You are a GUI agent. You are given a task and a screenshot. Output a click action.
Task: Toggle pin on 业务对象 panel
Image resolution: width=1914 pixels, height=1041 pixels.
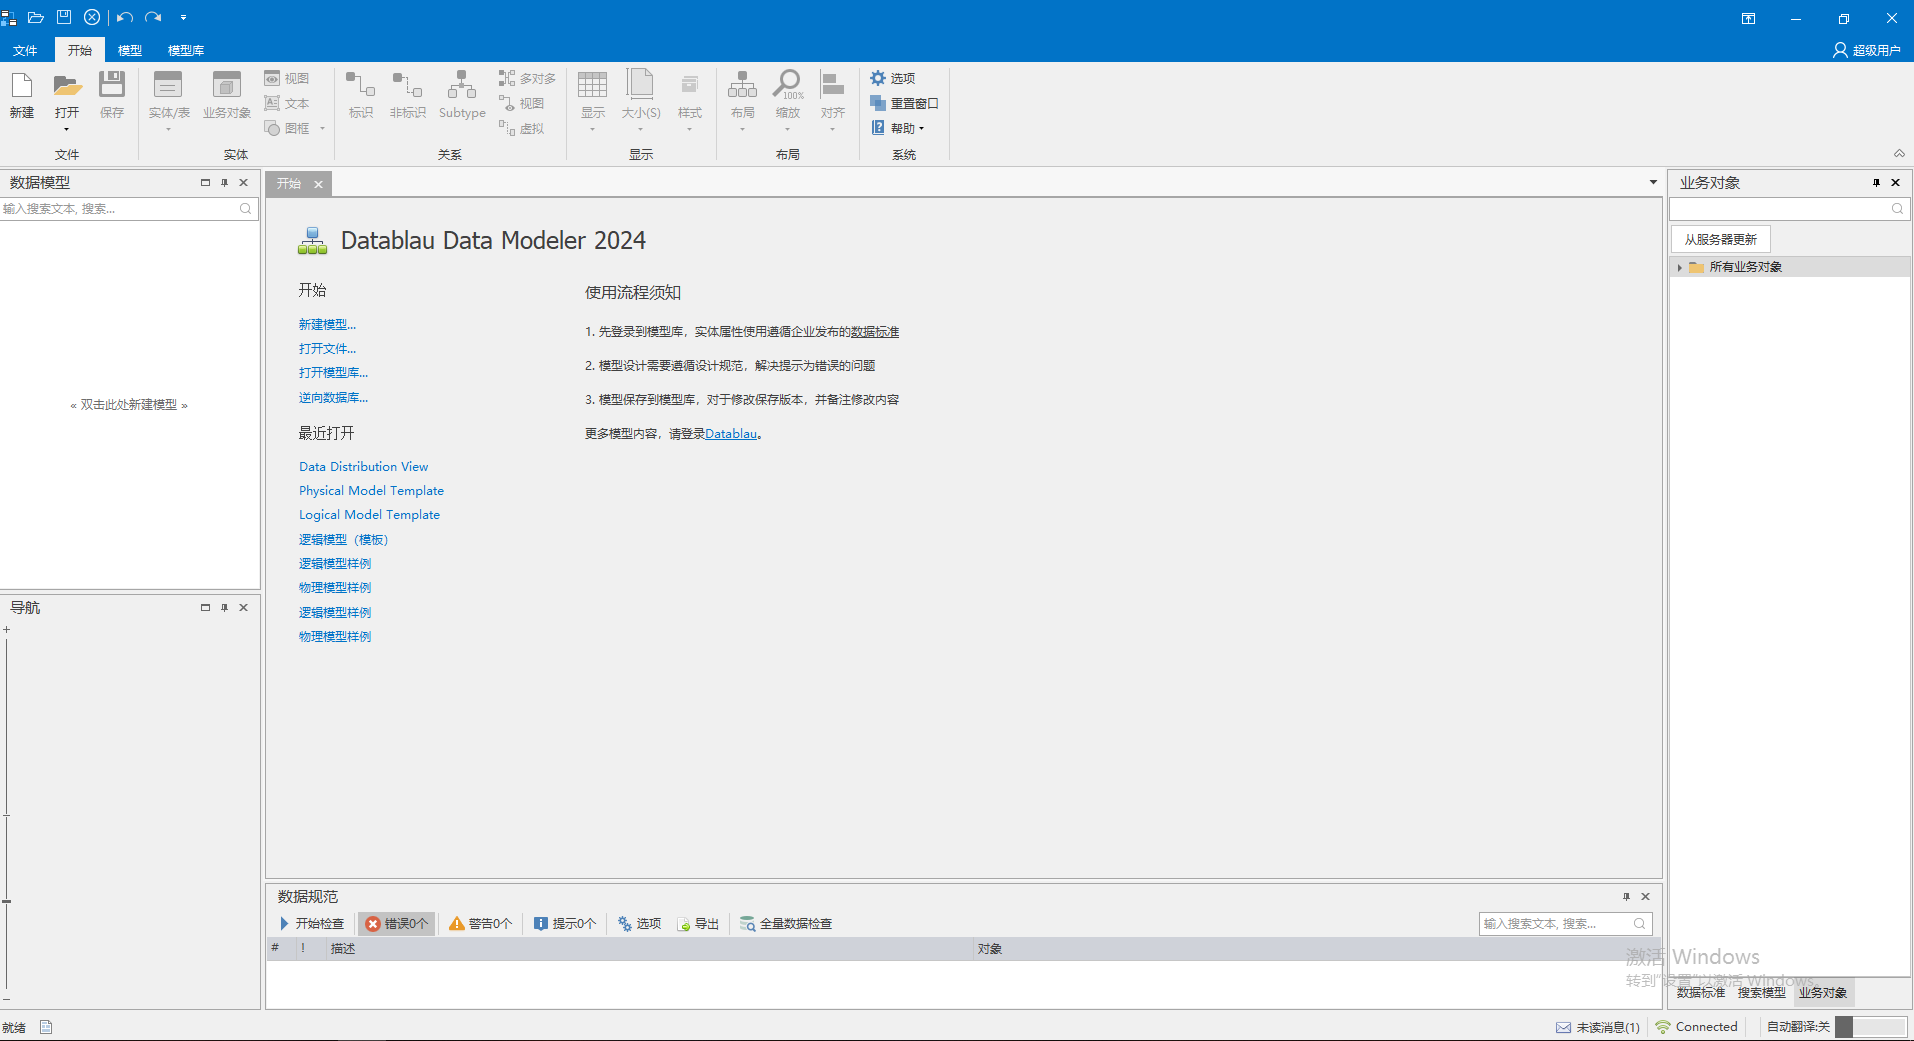point(1876,183)
